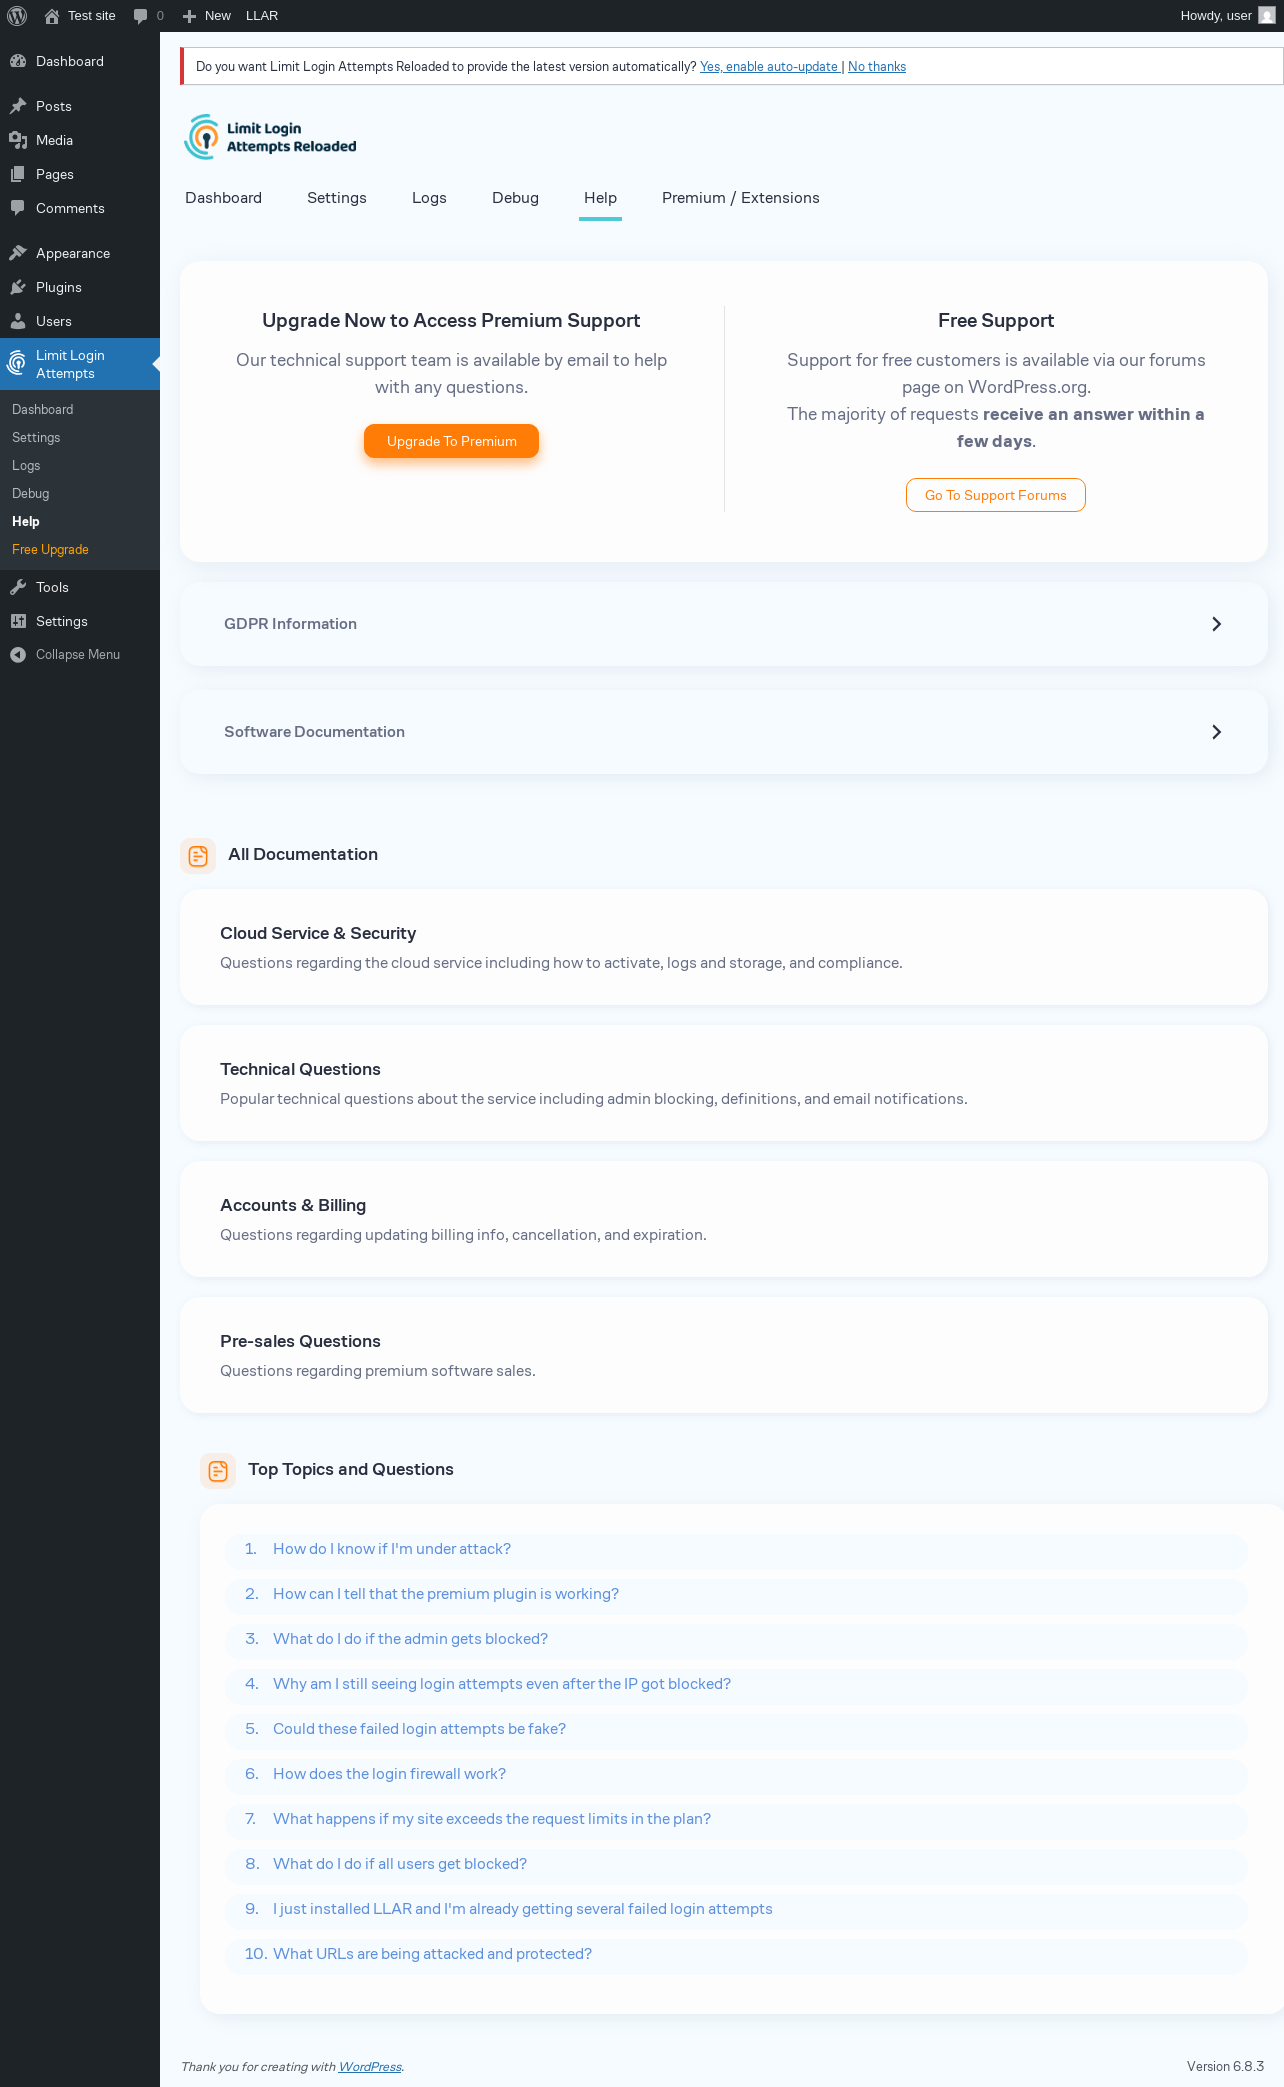Click Yes, enable auto-update link
This screenshot has height=2087, width=1284.
(x=769, y=67)
